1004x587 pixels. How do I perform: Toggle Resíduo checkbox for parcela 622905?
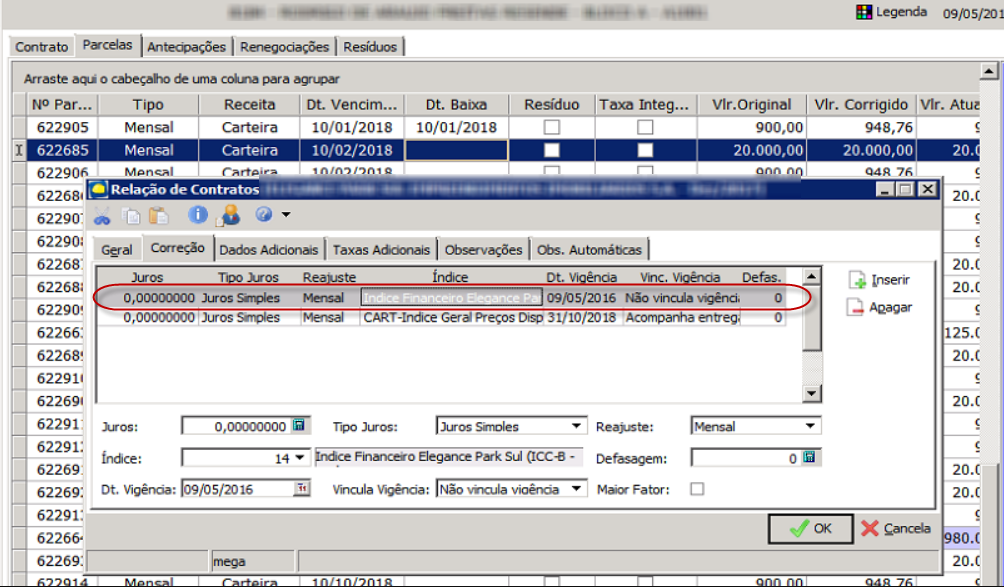click(551, 127)
